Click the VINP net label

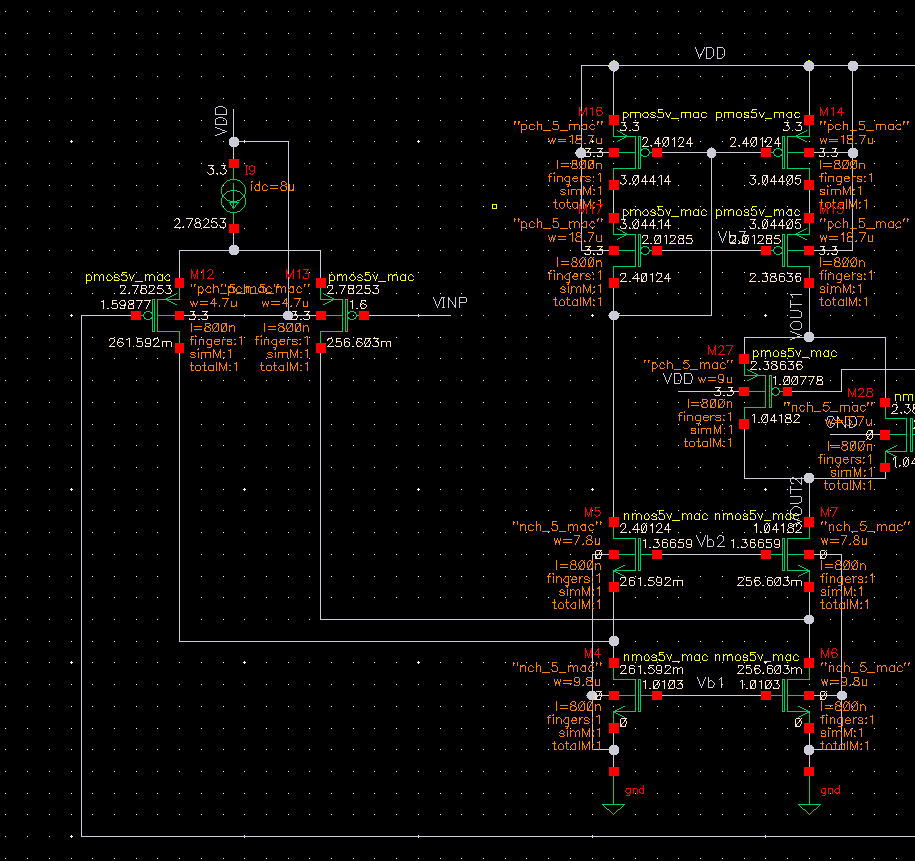[450, 303]
